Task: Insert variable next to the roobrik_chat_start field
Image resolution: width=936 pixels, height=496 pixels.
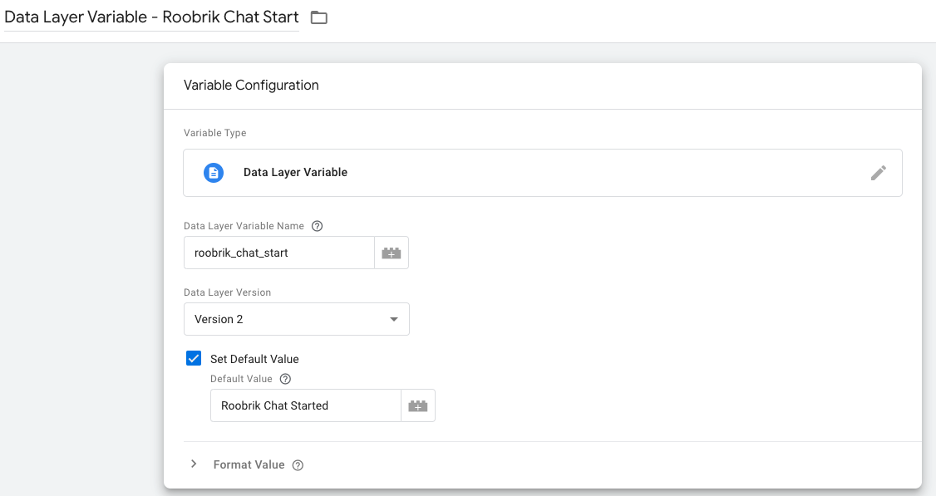Action: [392, 253]
